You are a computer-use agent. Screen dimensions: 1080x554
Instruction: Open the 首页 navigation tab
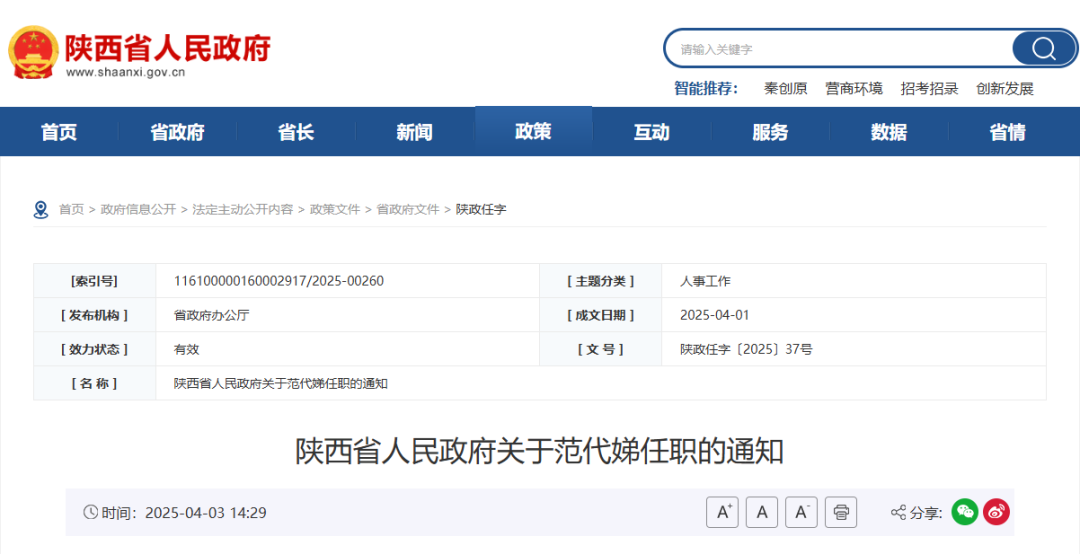(59, 132)
